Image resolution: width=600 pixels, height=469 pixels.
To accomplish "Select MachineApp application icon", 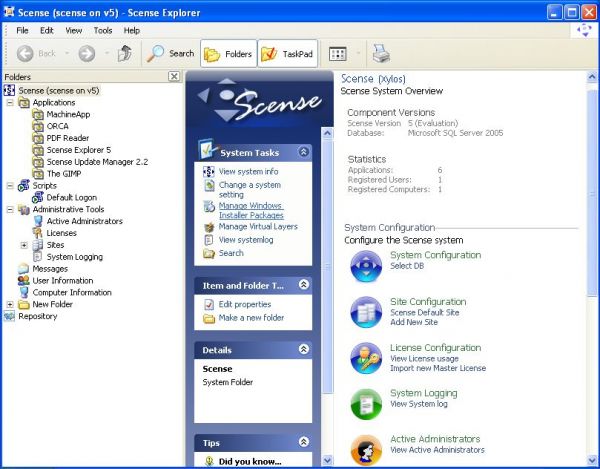I will point(38,114).
